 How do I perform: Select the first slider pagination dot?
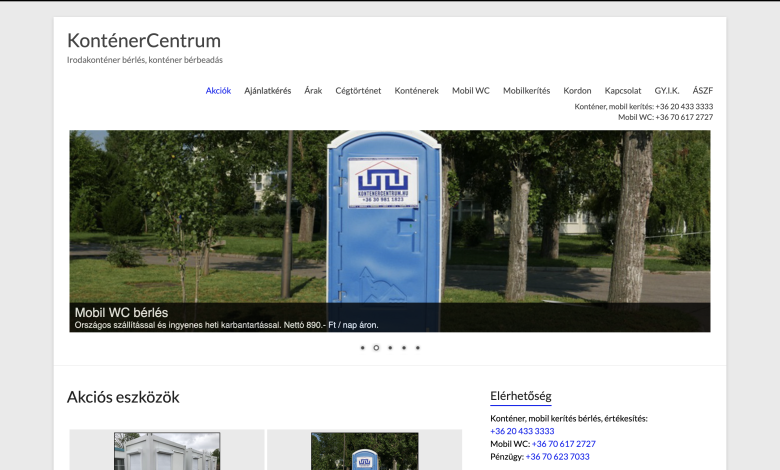pyautogui.click(x=362, y=348)
